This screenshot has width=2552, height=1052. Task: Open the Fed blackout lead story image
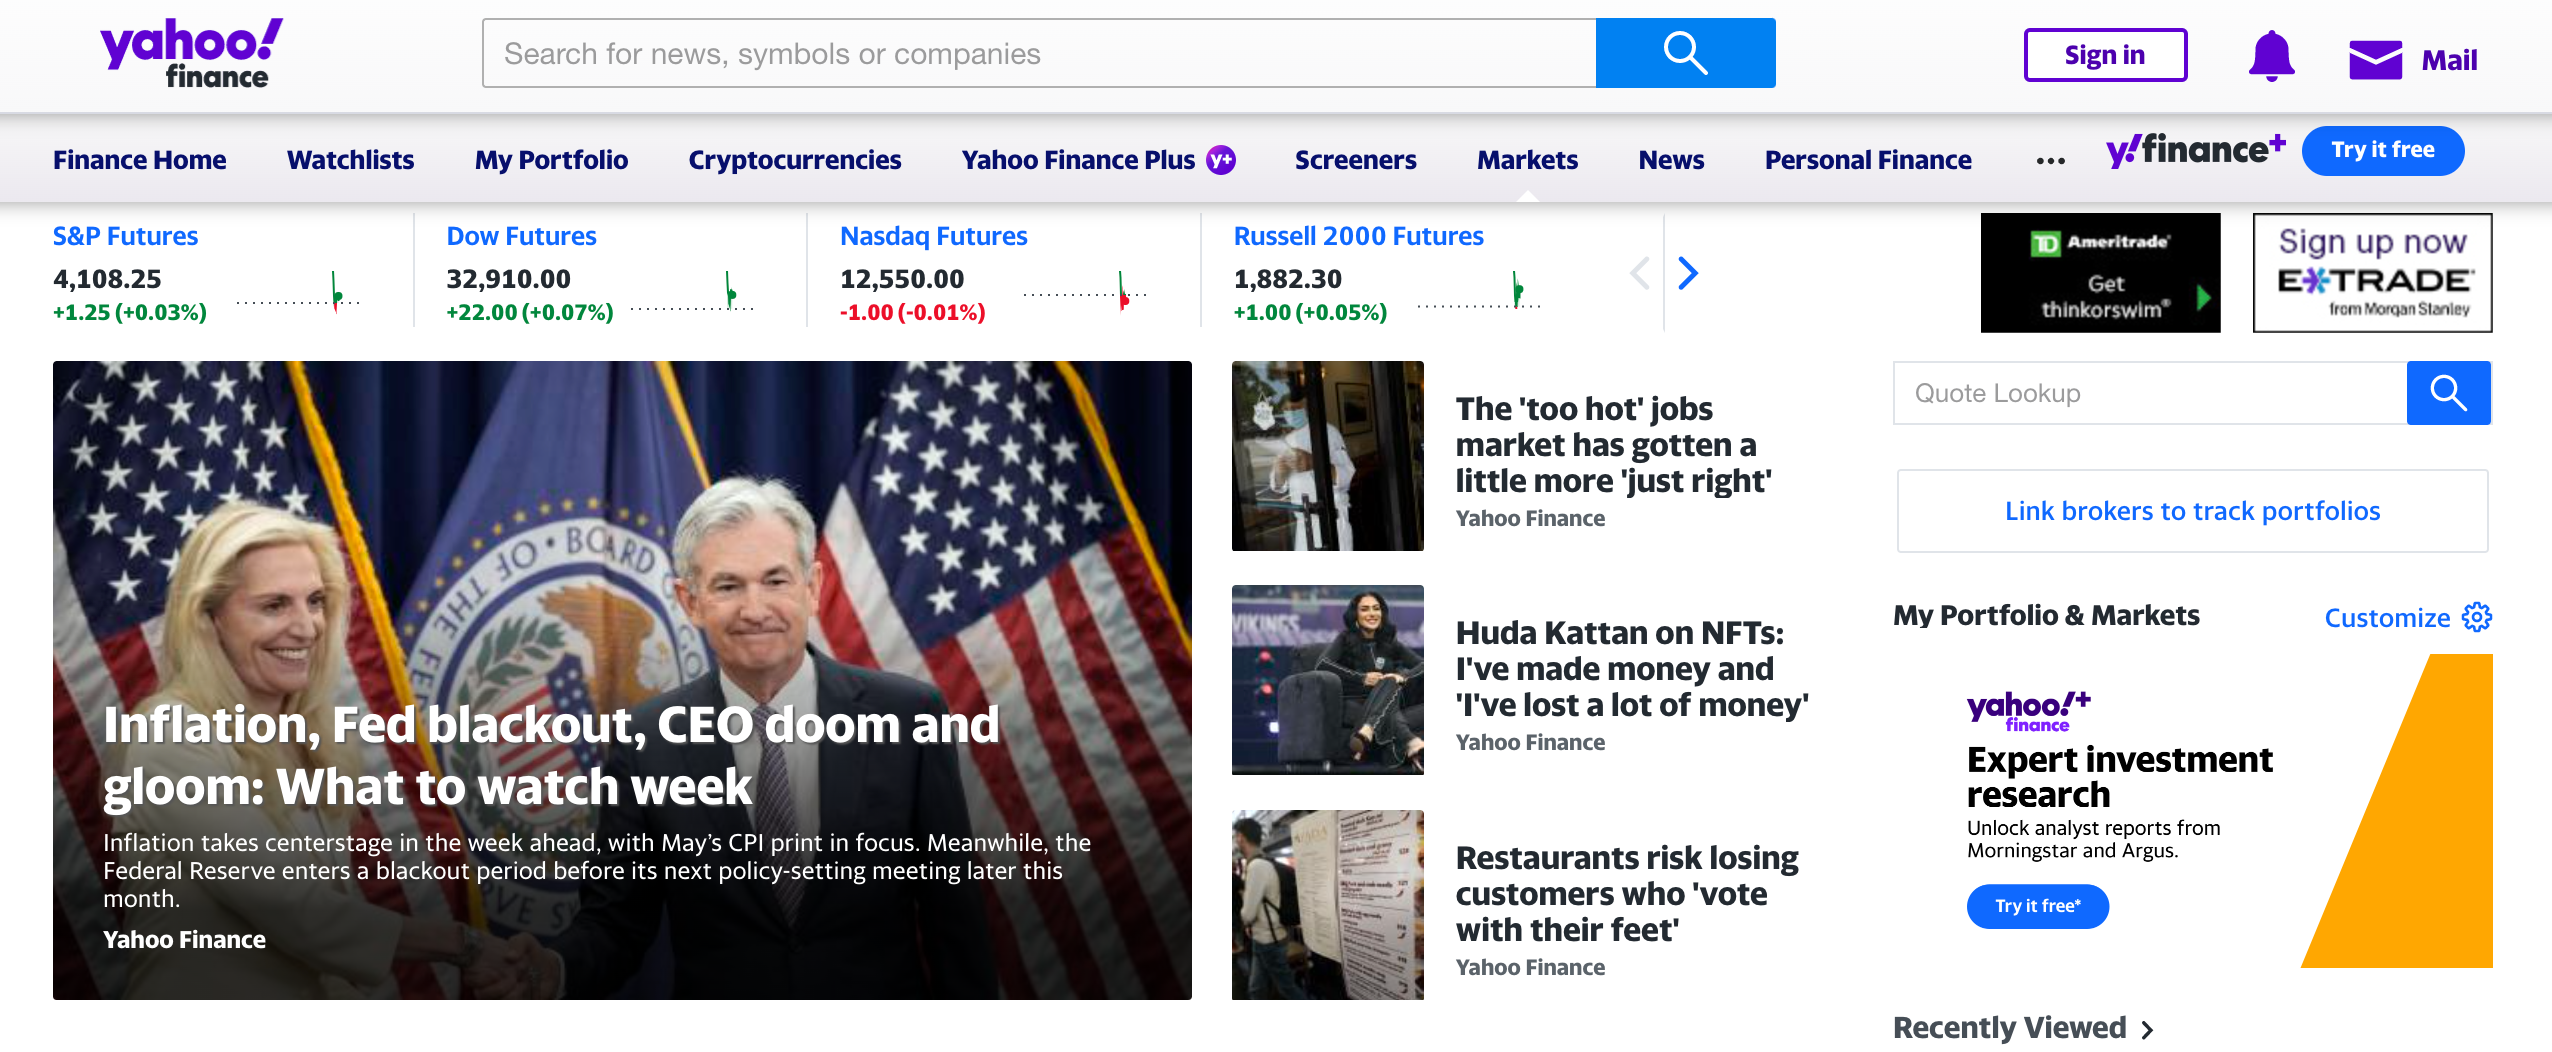pos(622,680)
